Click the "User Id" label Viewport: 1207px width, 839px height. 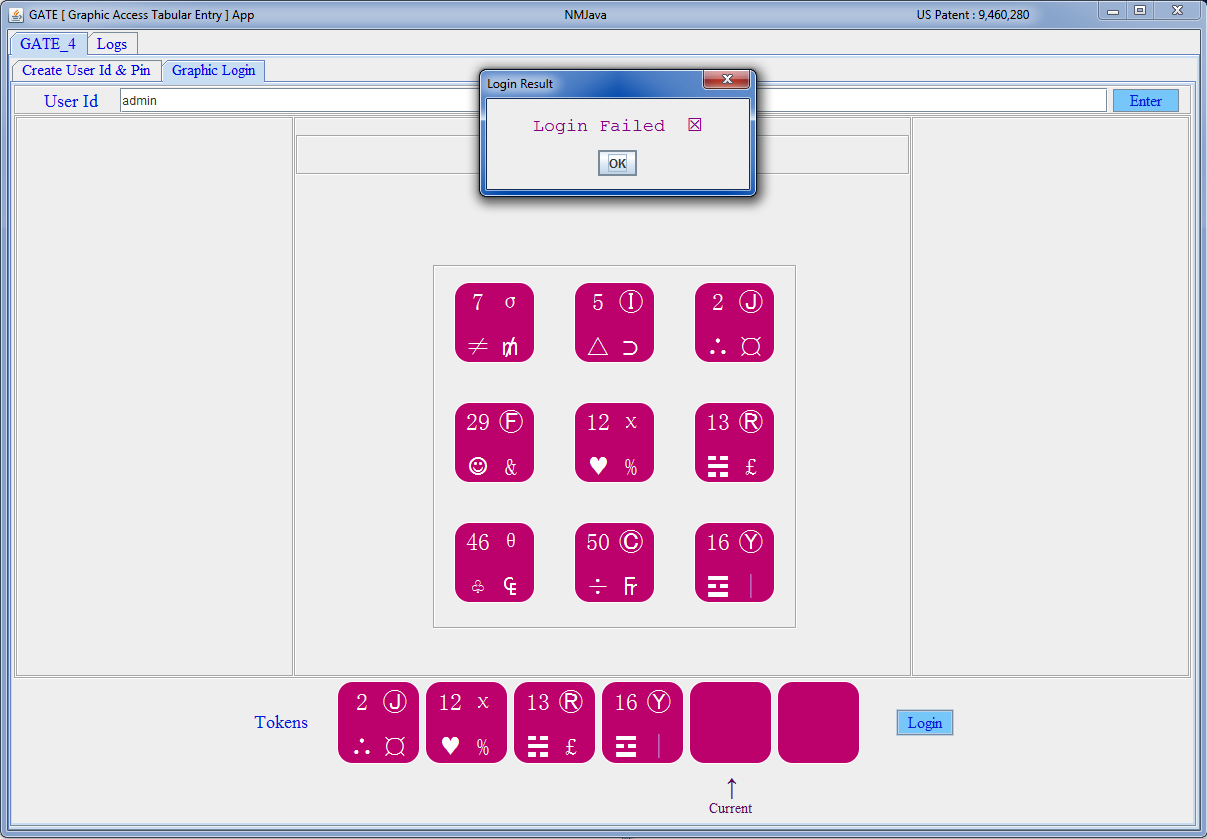(71, 101)
